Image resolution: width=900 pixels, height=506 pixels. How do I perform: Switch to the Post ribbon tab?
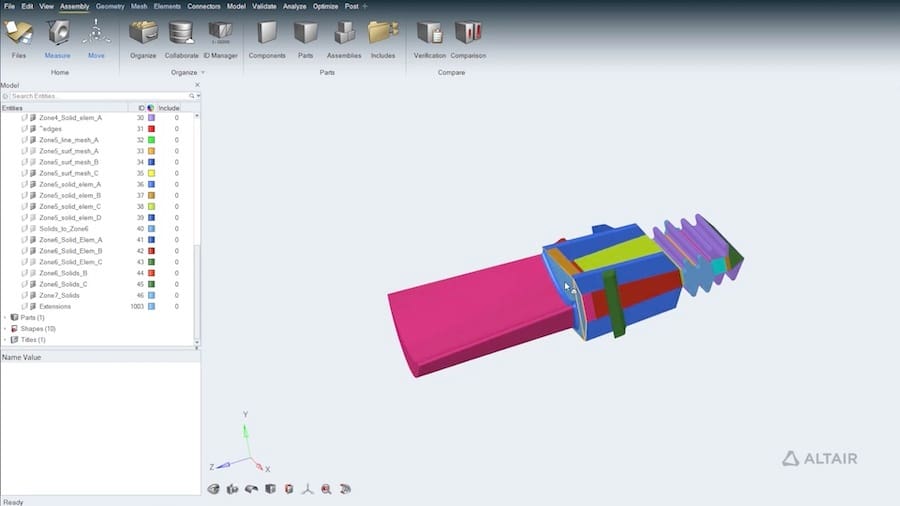[x=351, y=6]
